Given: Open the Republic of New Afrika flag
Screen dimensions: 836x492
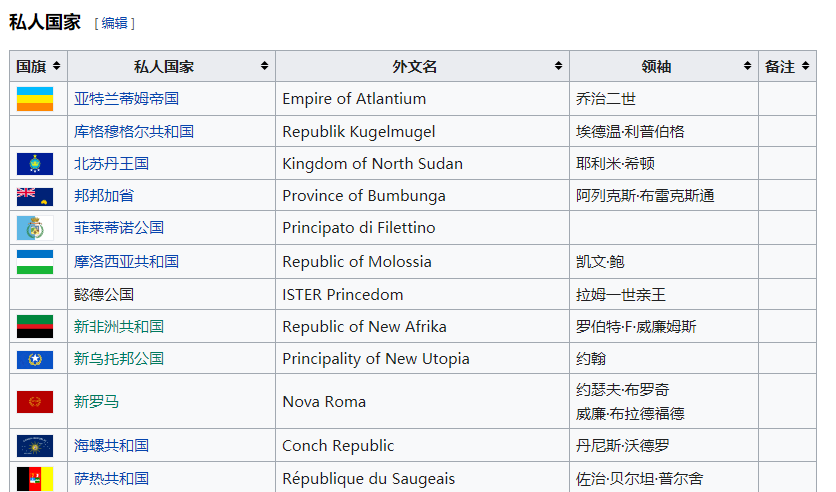Looking at the screenshot, I should pyautogui.click(x=35, y=327).
